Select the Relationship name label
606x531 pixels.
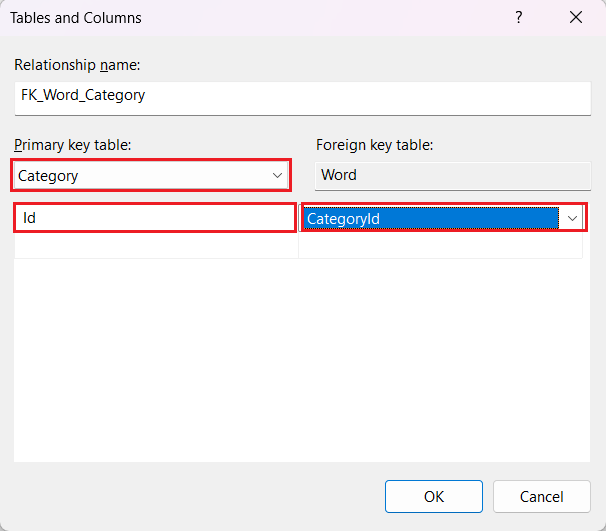(77, 65)
